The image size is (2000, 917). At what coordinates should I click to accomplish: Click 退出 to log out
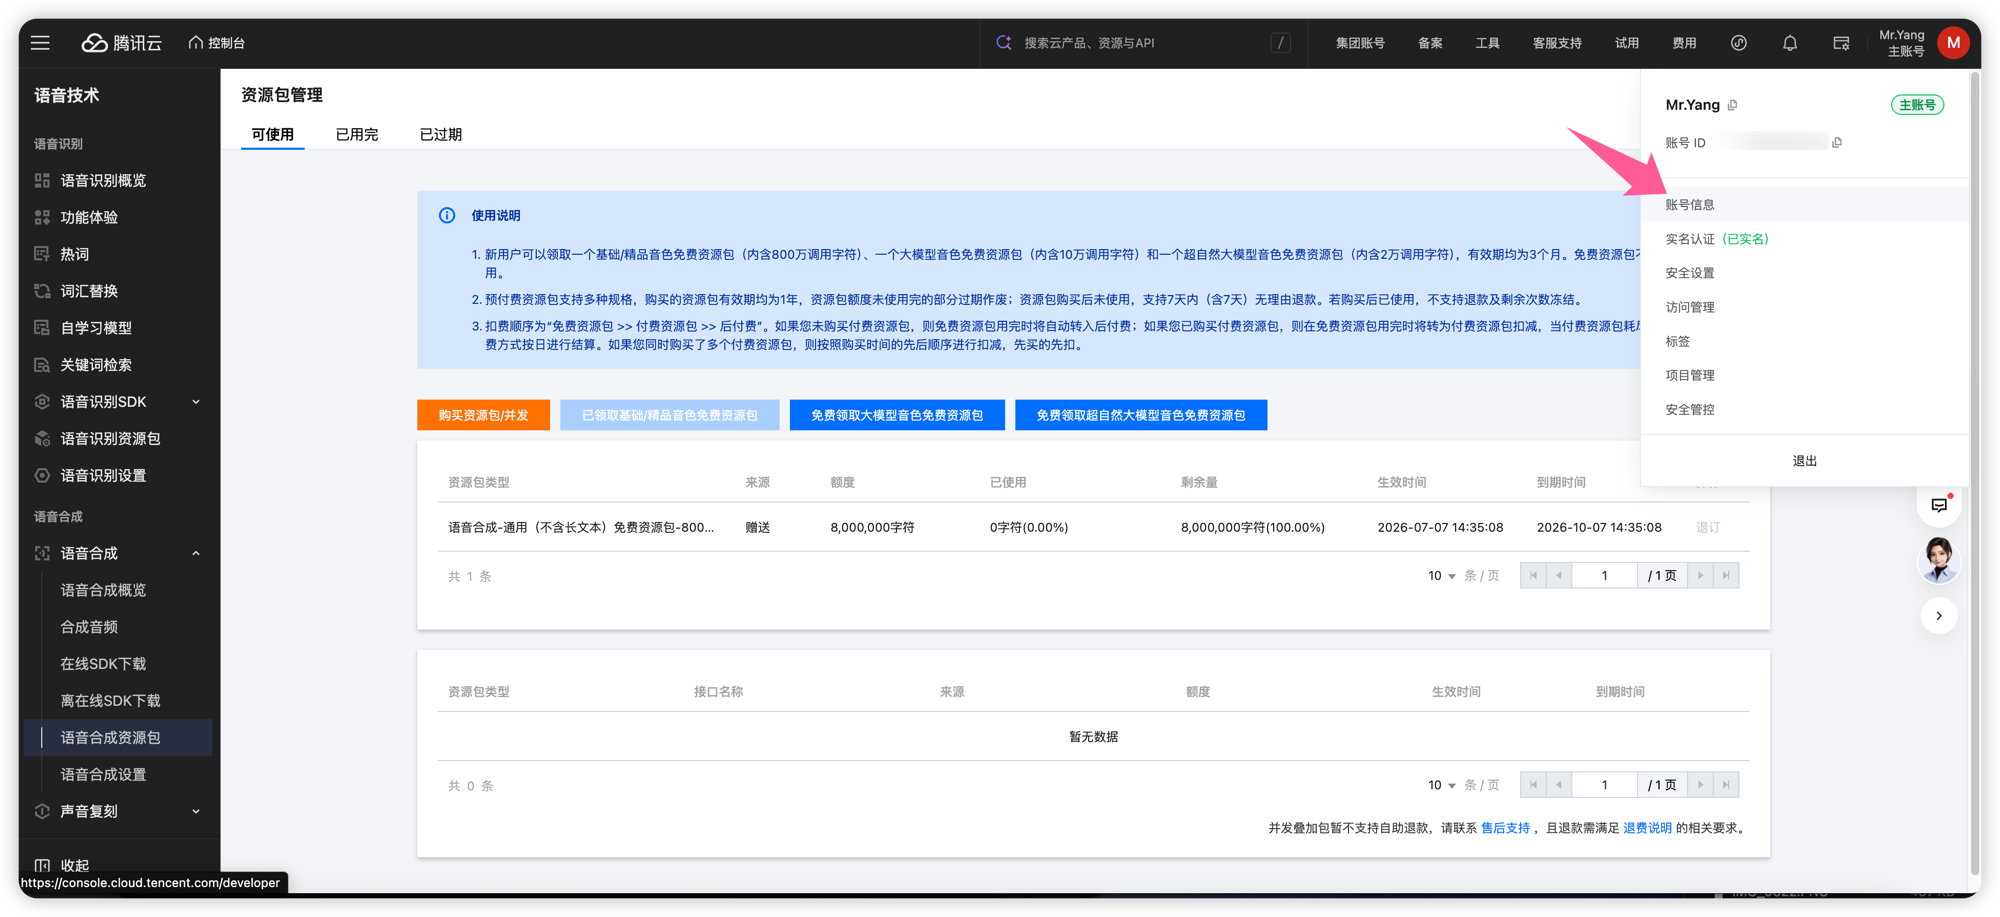(x=1804, y=461)
